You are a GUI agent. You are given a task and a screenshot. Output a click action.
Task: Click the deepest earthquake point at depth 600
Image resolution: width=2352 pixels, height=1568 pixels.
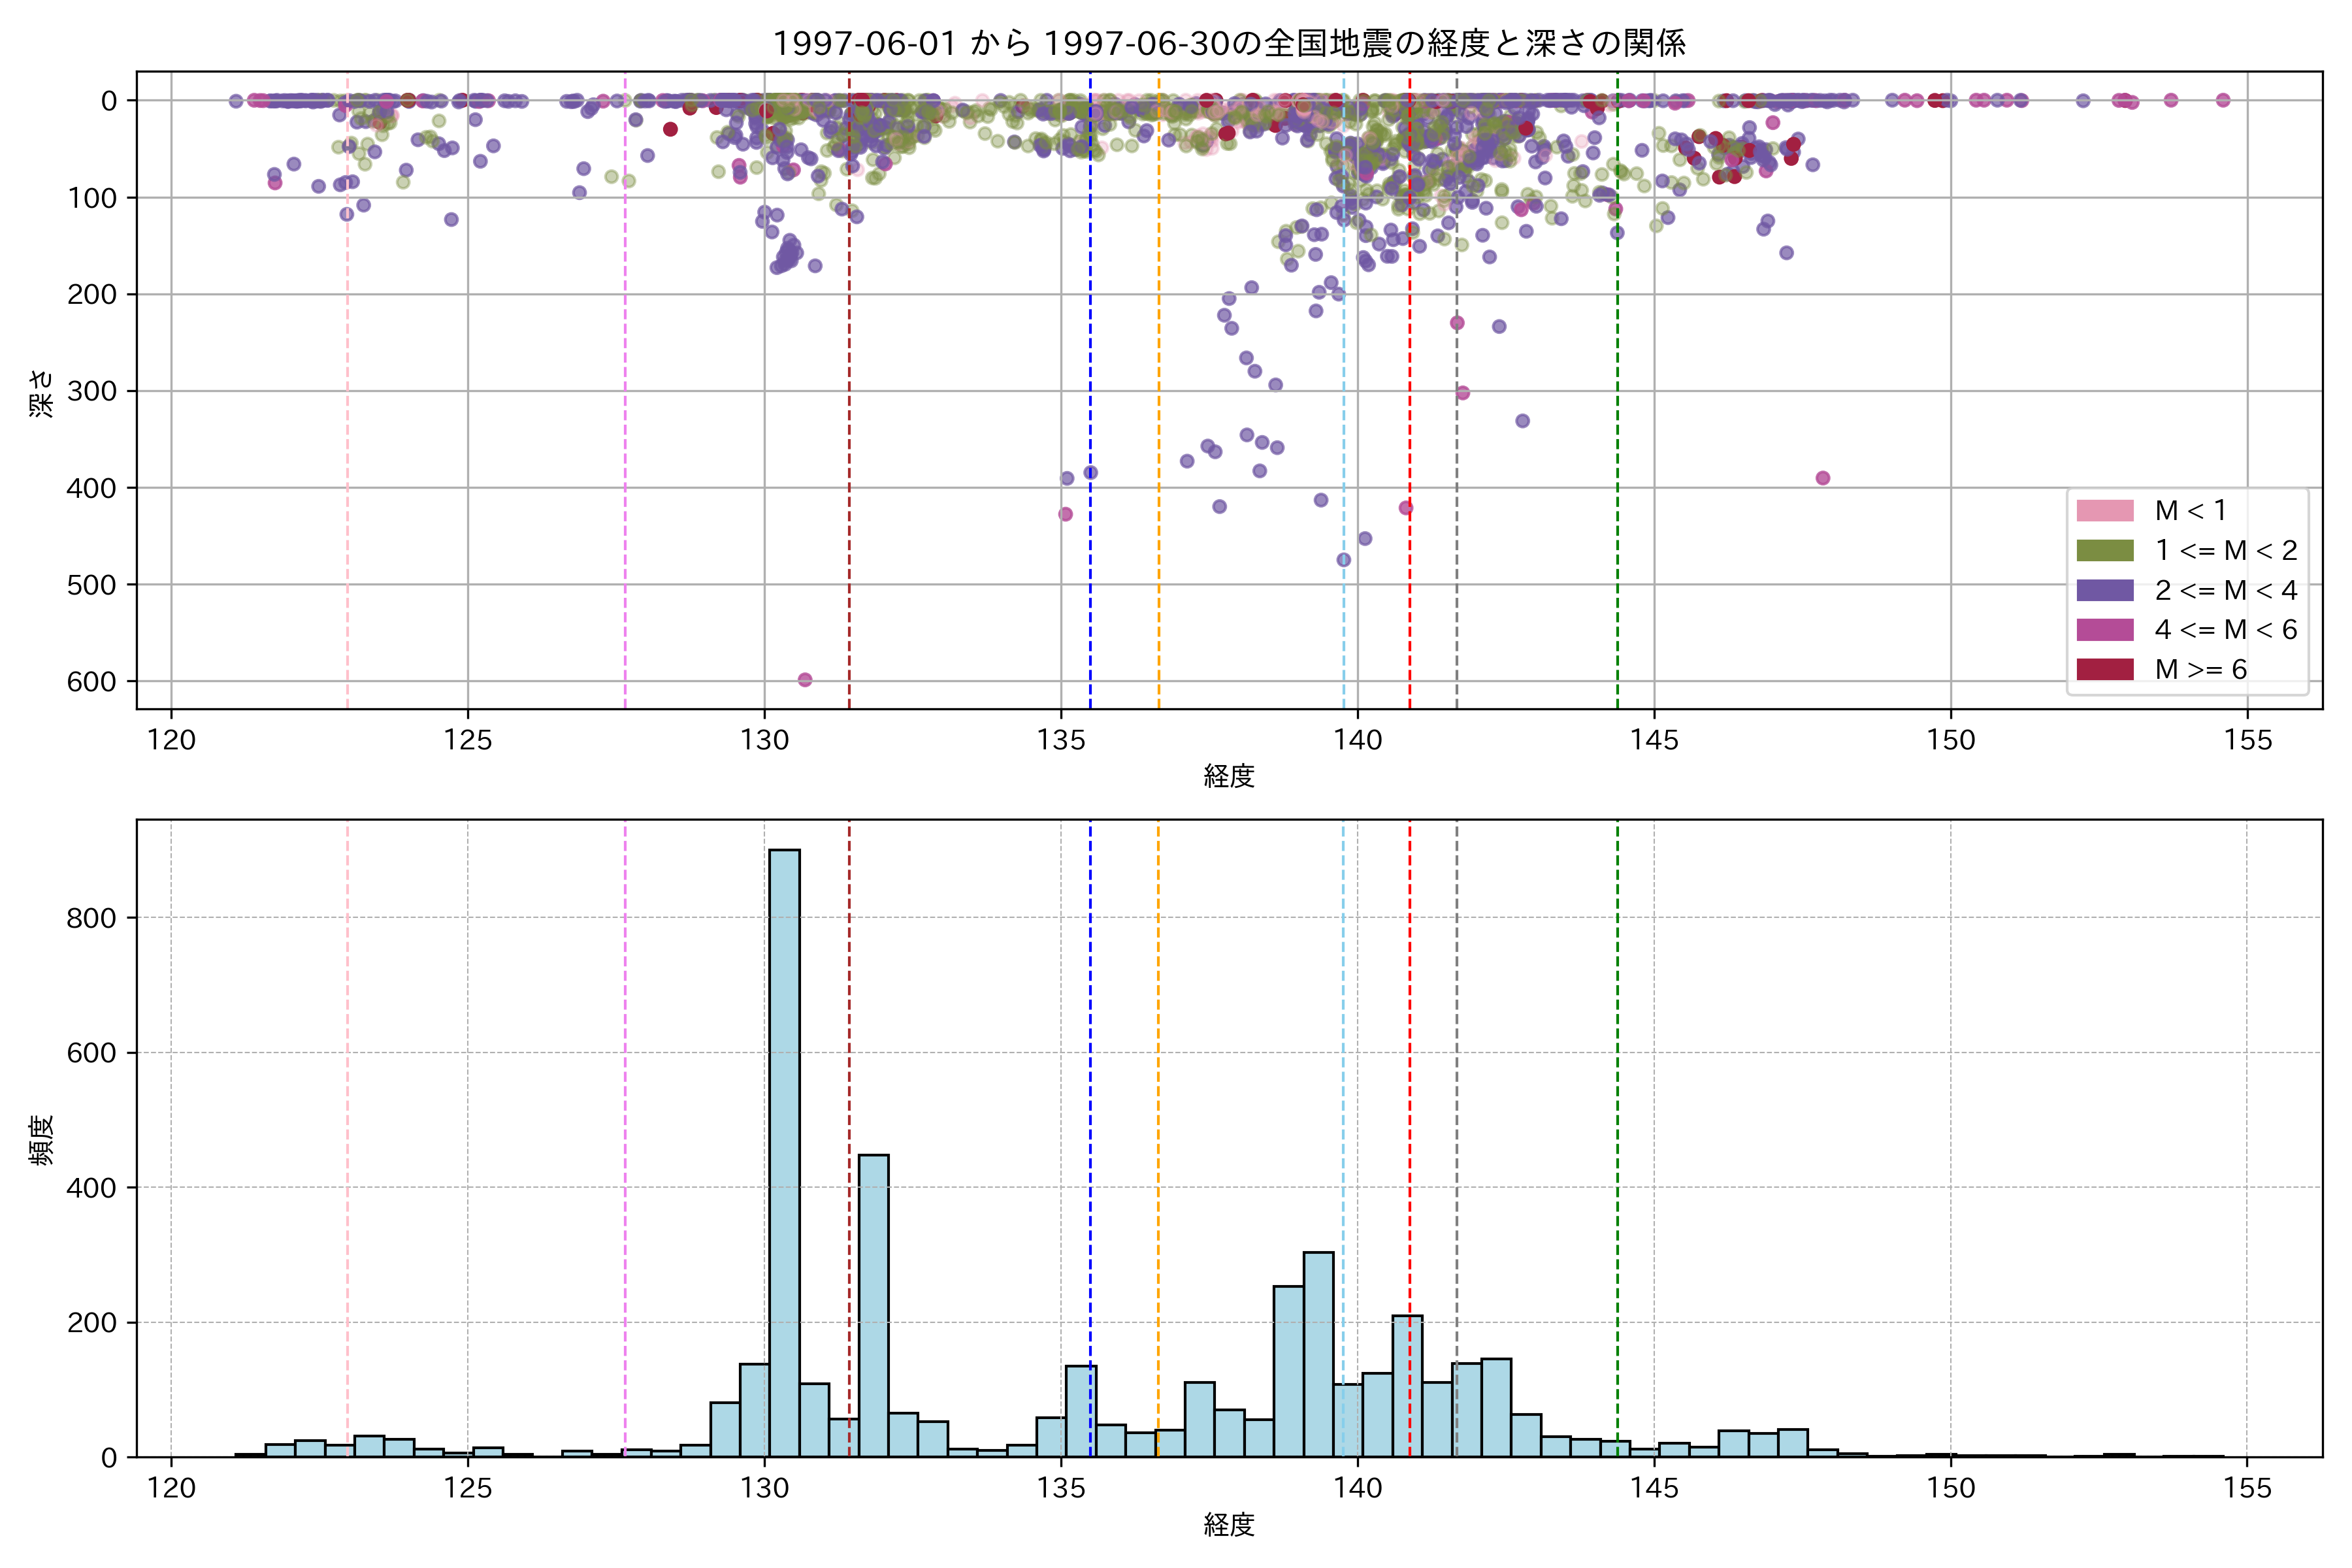pos(805,680)
